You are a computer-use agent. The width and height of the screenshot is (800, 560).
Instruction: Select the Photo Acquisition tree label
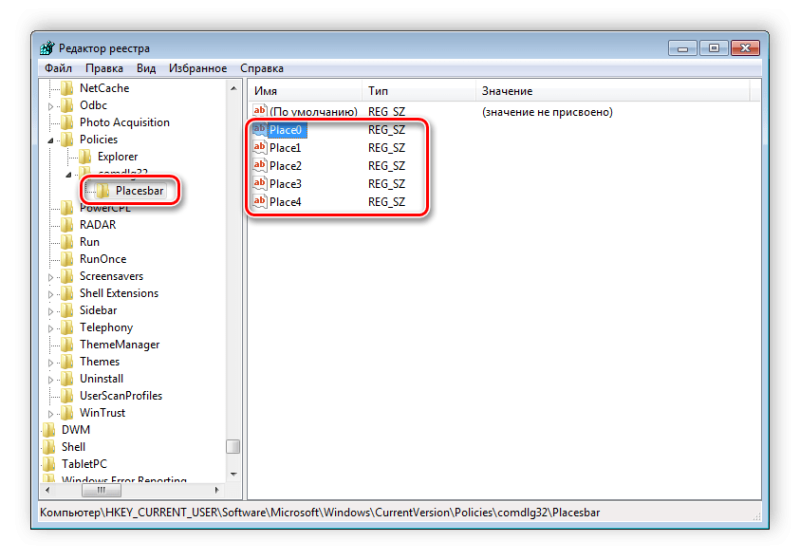pyautogui.click(x=124, y=122)
